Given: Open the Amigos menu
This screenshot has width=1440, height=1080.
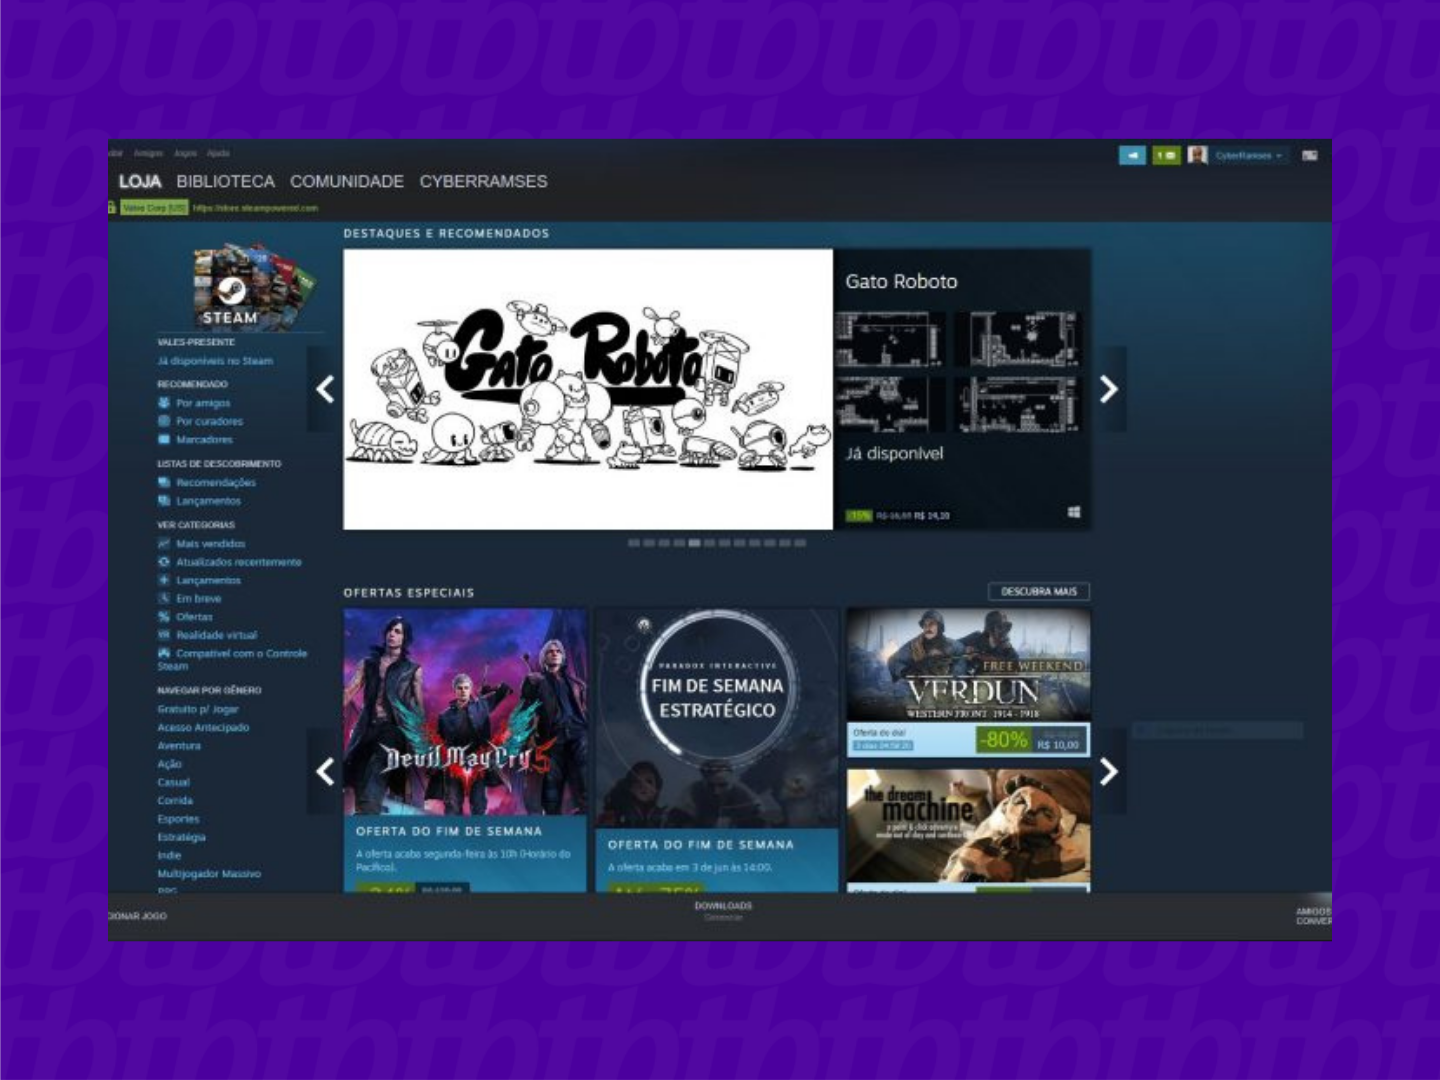Looking at the screenshot, I should tap(148, 153).
